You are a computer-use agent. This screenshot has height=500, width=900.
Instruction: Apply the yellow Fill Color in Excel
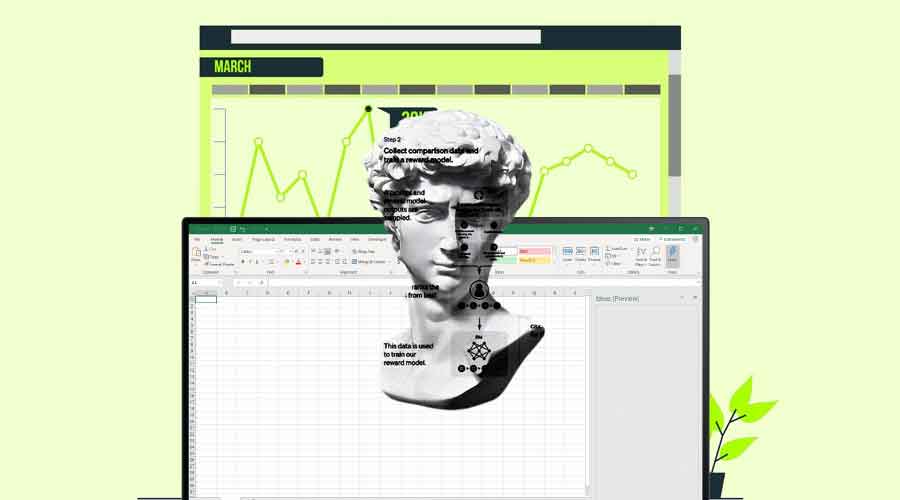[x=286, y=262]
